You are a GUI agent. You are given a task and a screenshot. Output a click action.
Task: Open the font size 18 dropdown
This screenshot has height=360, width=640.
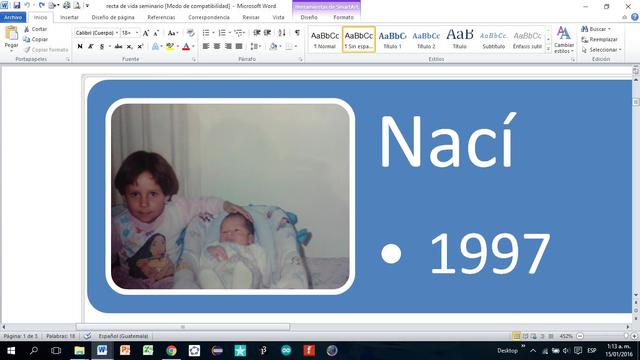point(137,33)
